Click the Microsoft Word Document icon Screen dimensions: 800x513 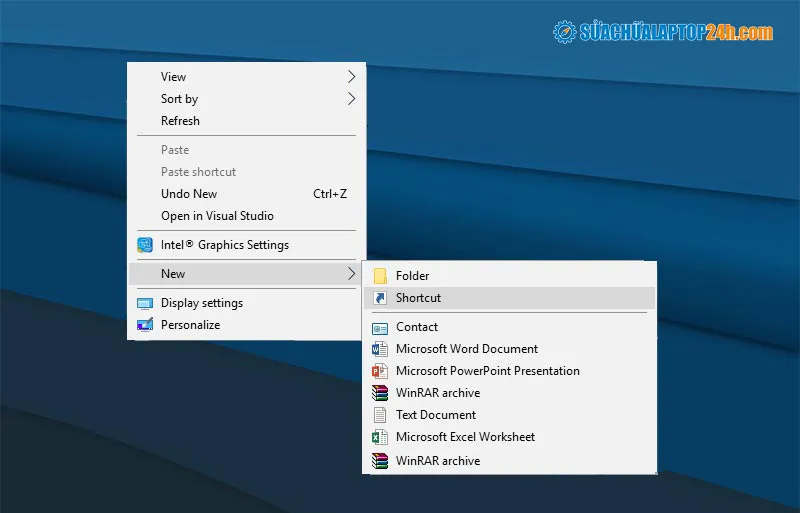click(380, 349)
